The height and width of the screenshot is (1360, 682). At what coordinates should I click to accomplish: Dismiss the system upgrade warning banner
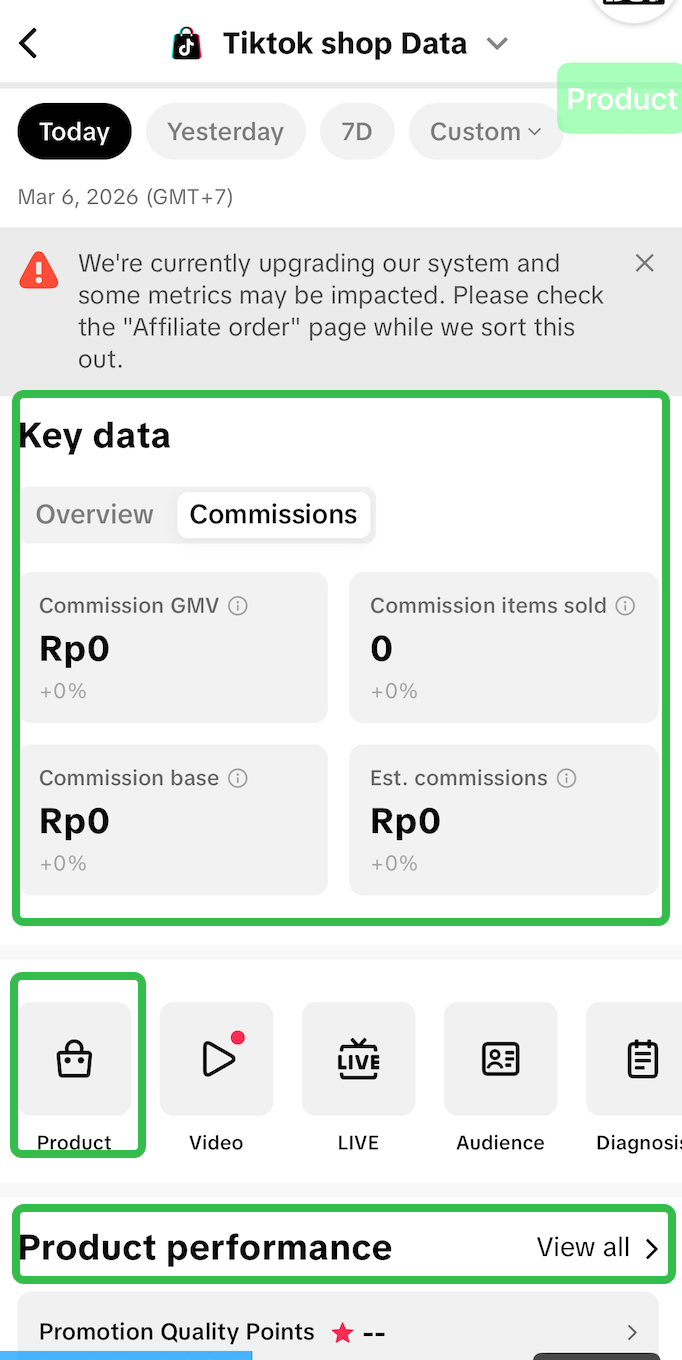point(645,263)
